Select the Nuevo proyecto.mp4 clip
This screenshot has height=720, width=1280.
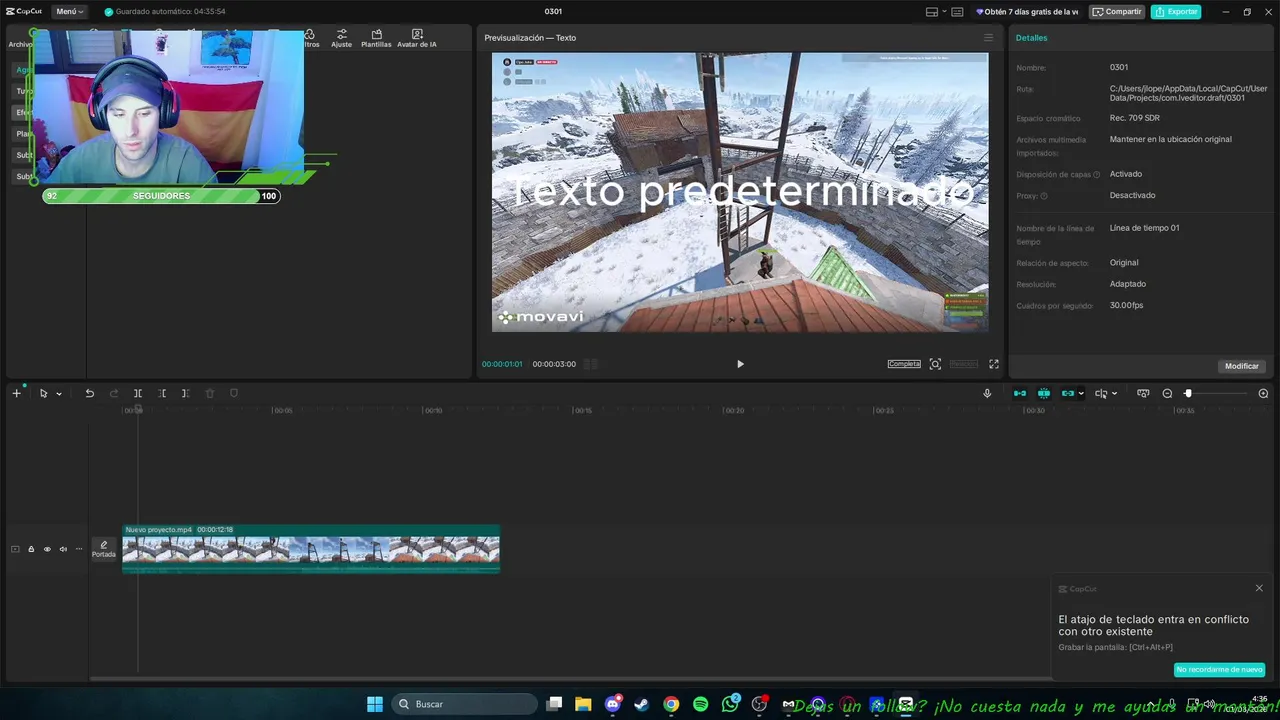(x=311, y=549)
